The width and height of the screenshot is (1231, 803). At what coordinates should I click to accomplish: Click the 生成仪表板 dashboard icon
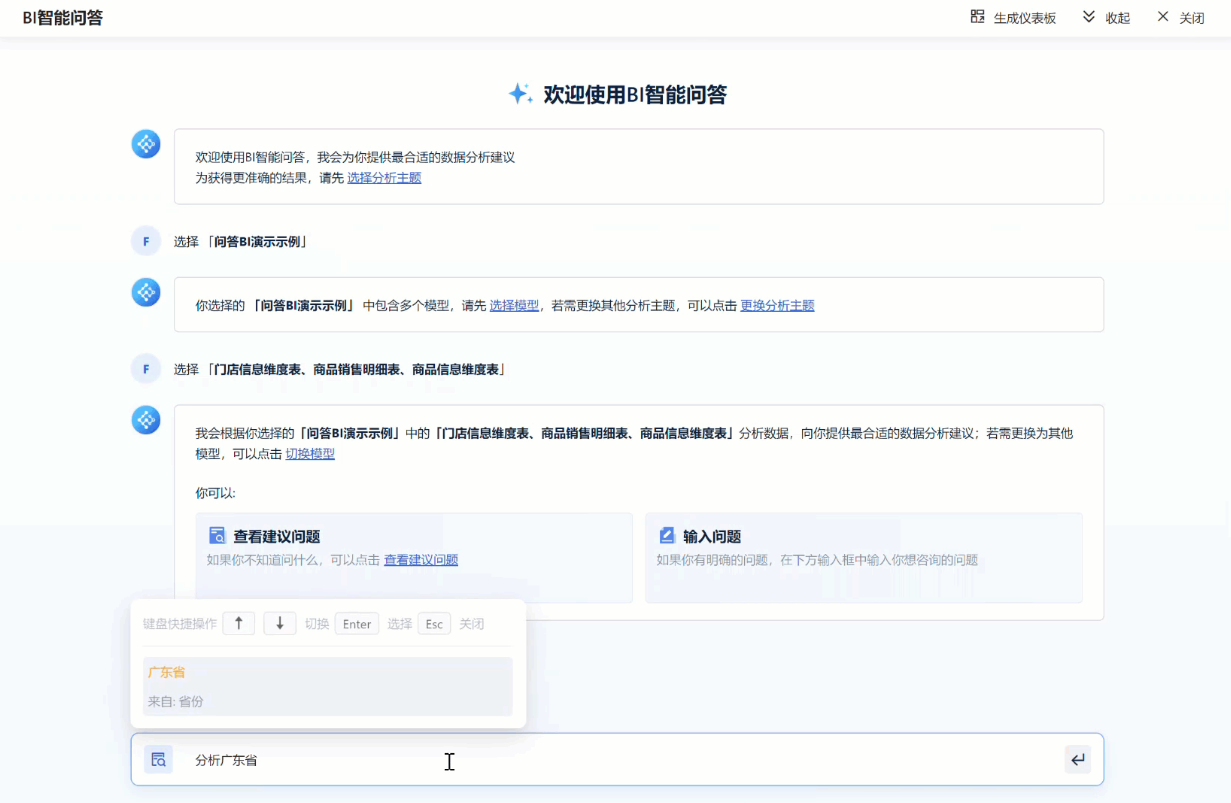click(977, 17)
